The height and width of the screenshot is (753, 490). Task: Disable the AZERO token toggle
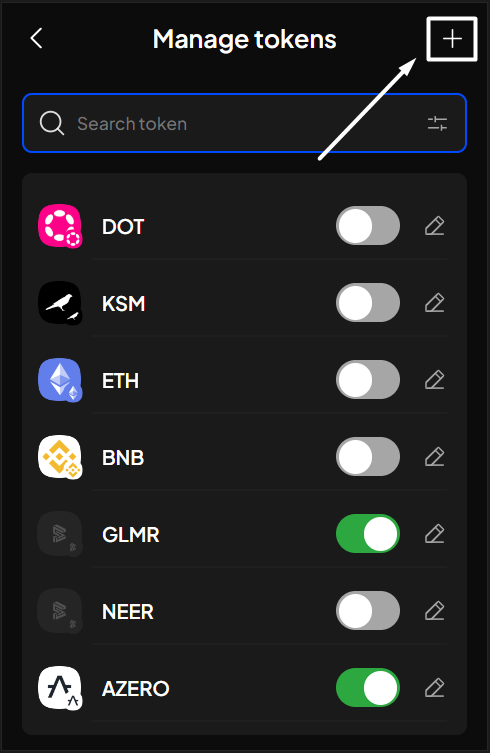(x=368, y=688)
